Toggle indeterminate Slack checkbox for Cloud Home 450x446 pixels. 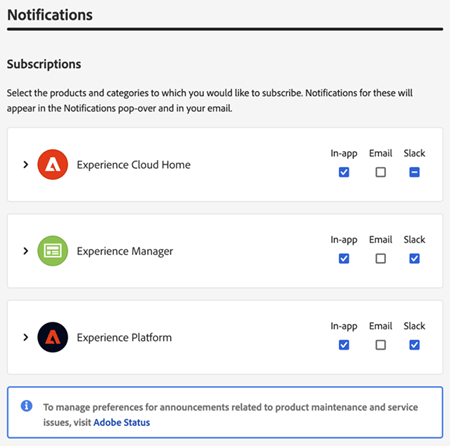tap(414, 172)
